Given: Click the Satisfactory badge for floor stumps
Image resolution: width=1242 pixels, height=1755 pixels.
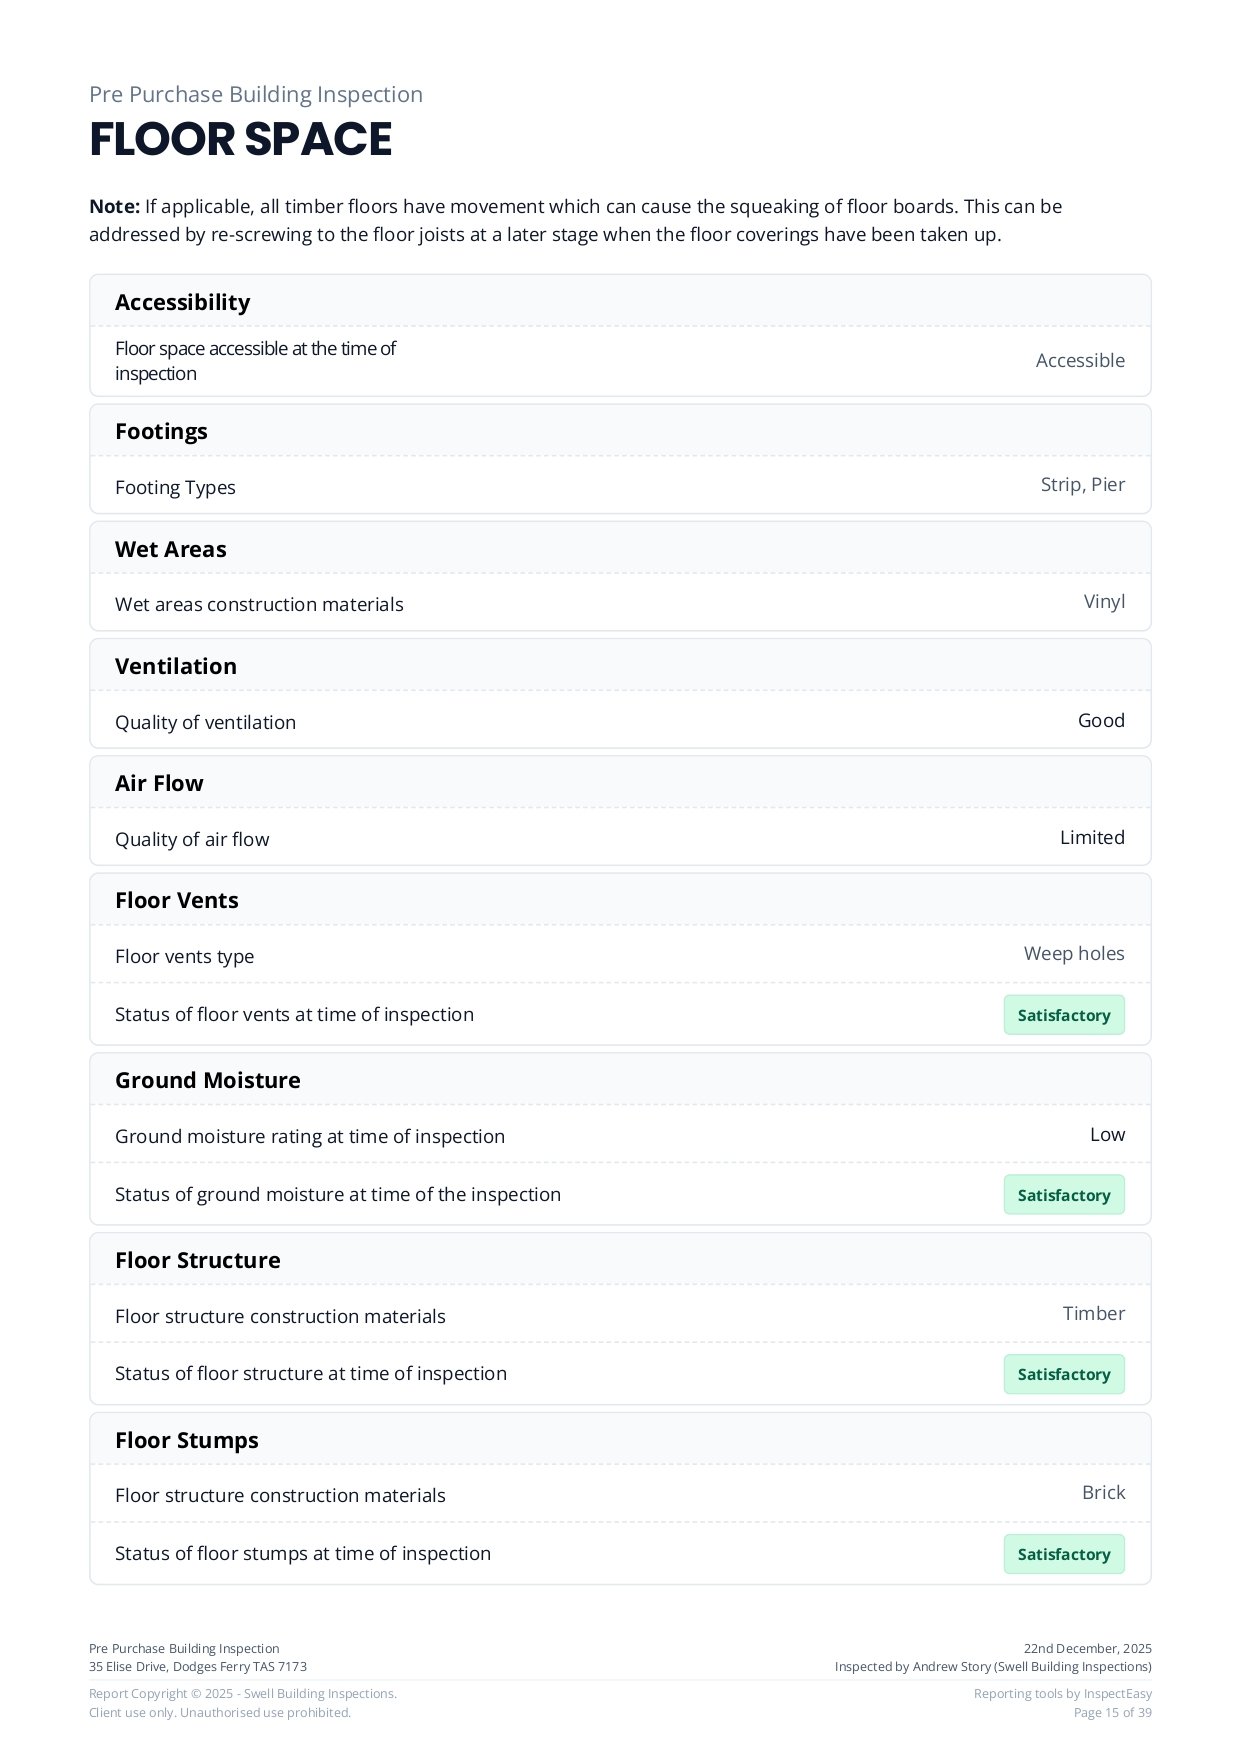Looking at the screenshot, I should [x=1063, y=1554].
